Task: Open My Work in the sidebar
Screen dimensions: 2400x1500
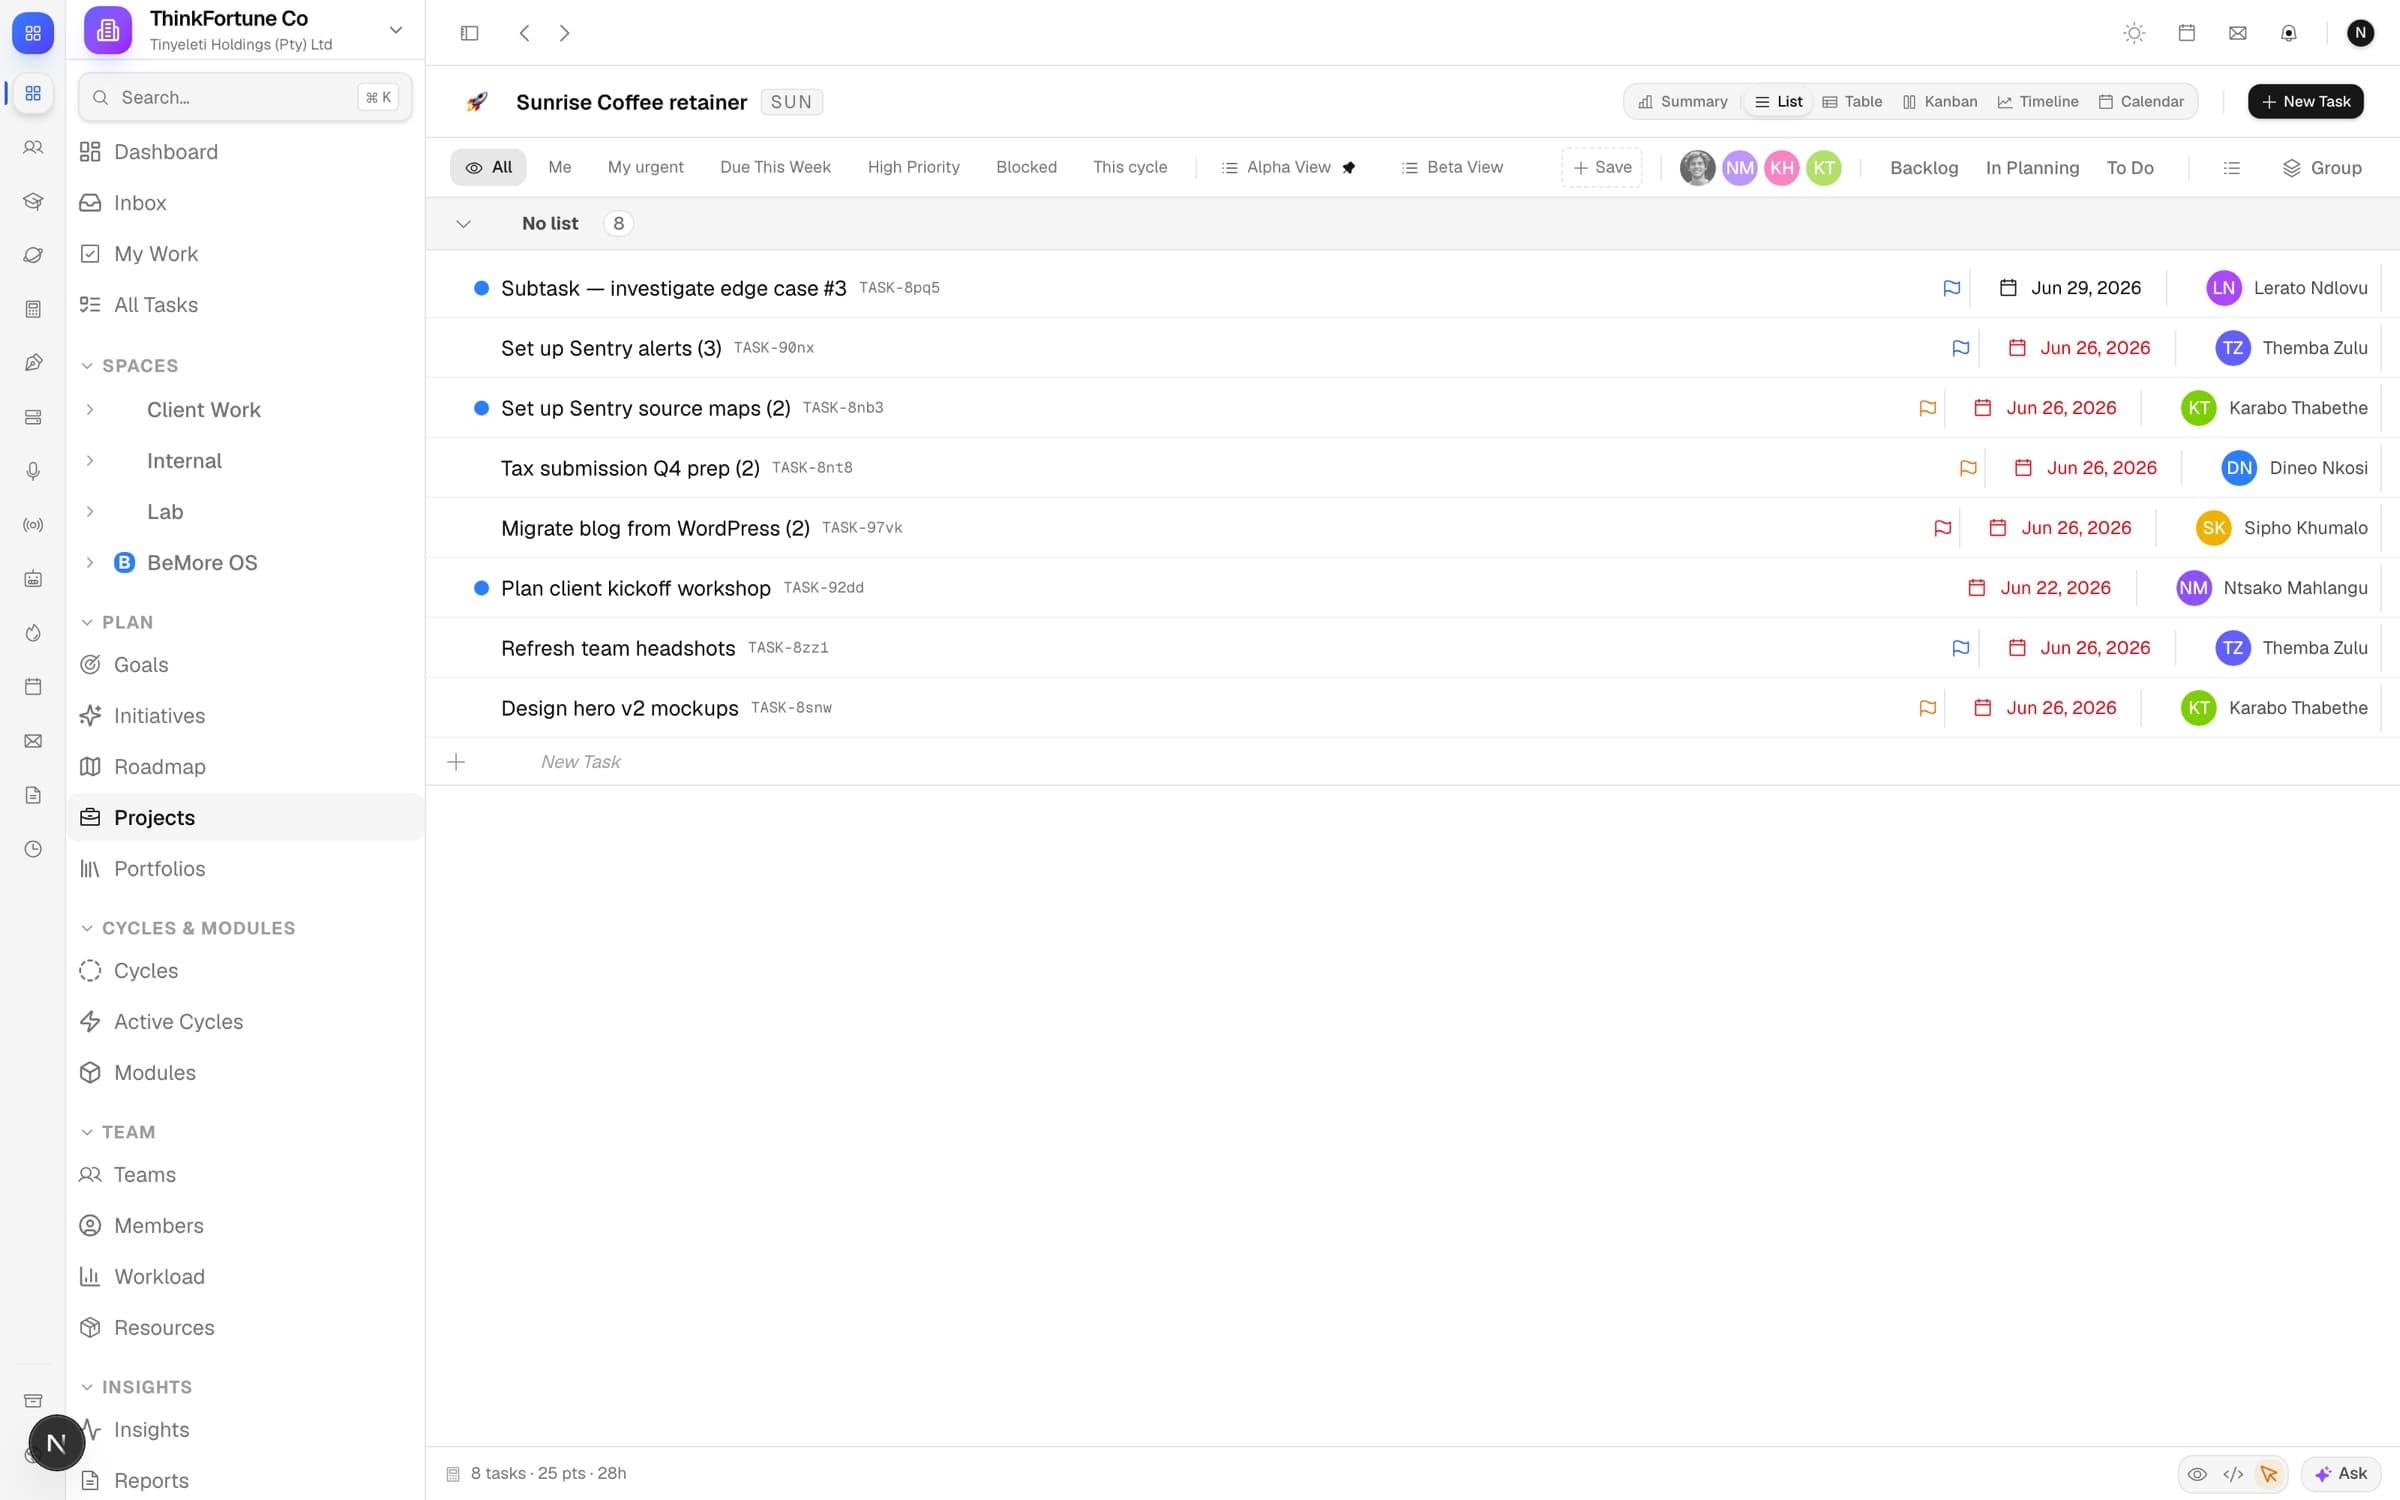Action: pyautogui.click(x=245, y=254)
